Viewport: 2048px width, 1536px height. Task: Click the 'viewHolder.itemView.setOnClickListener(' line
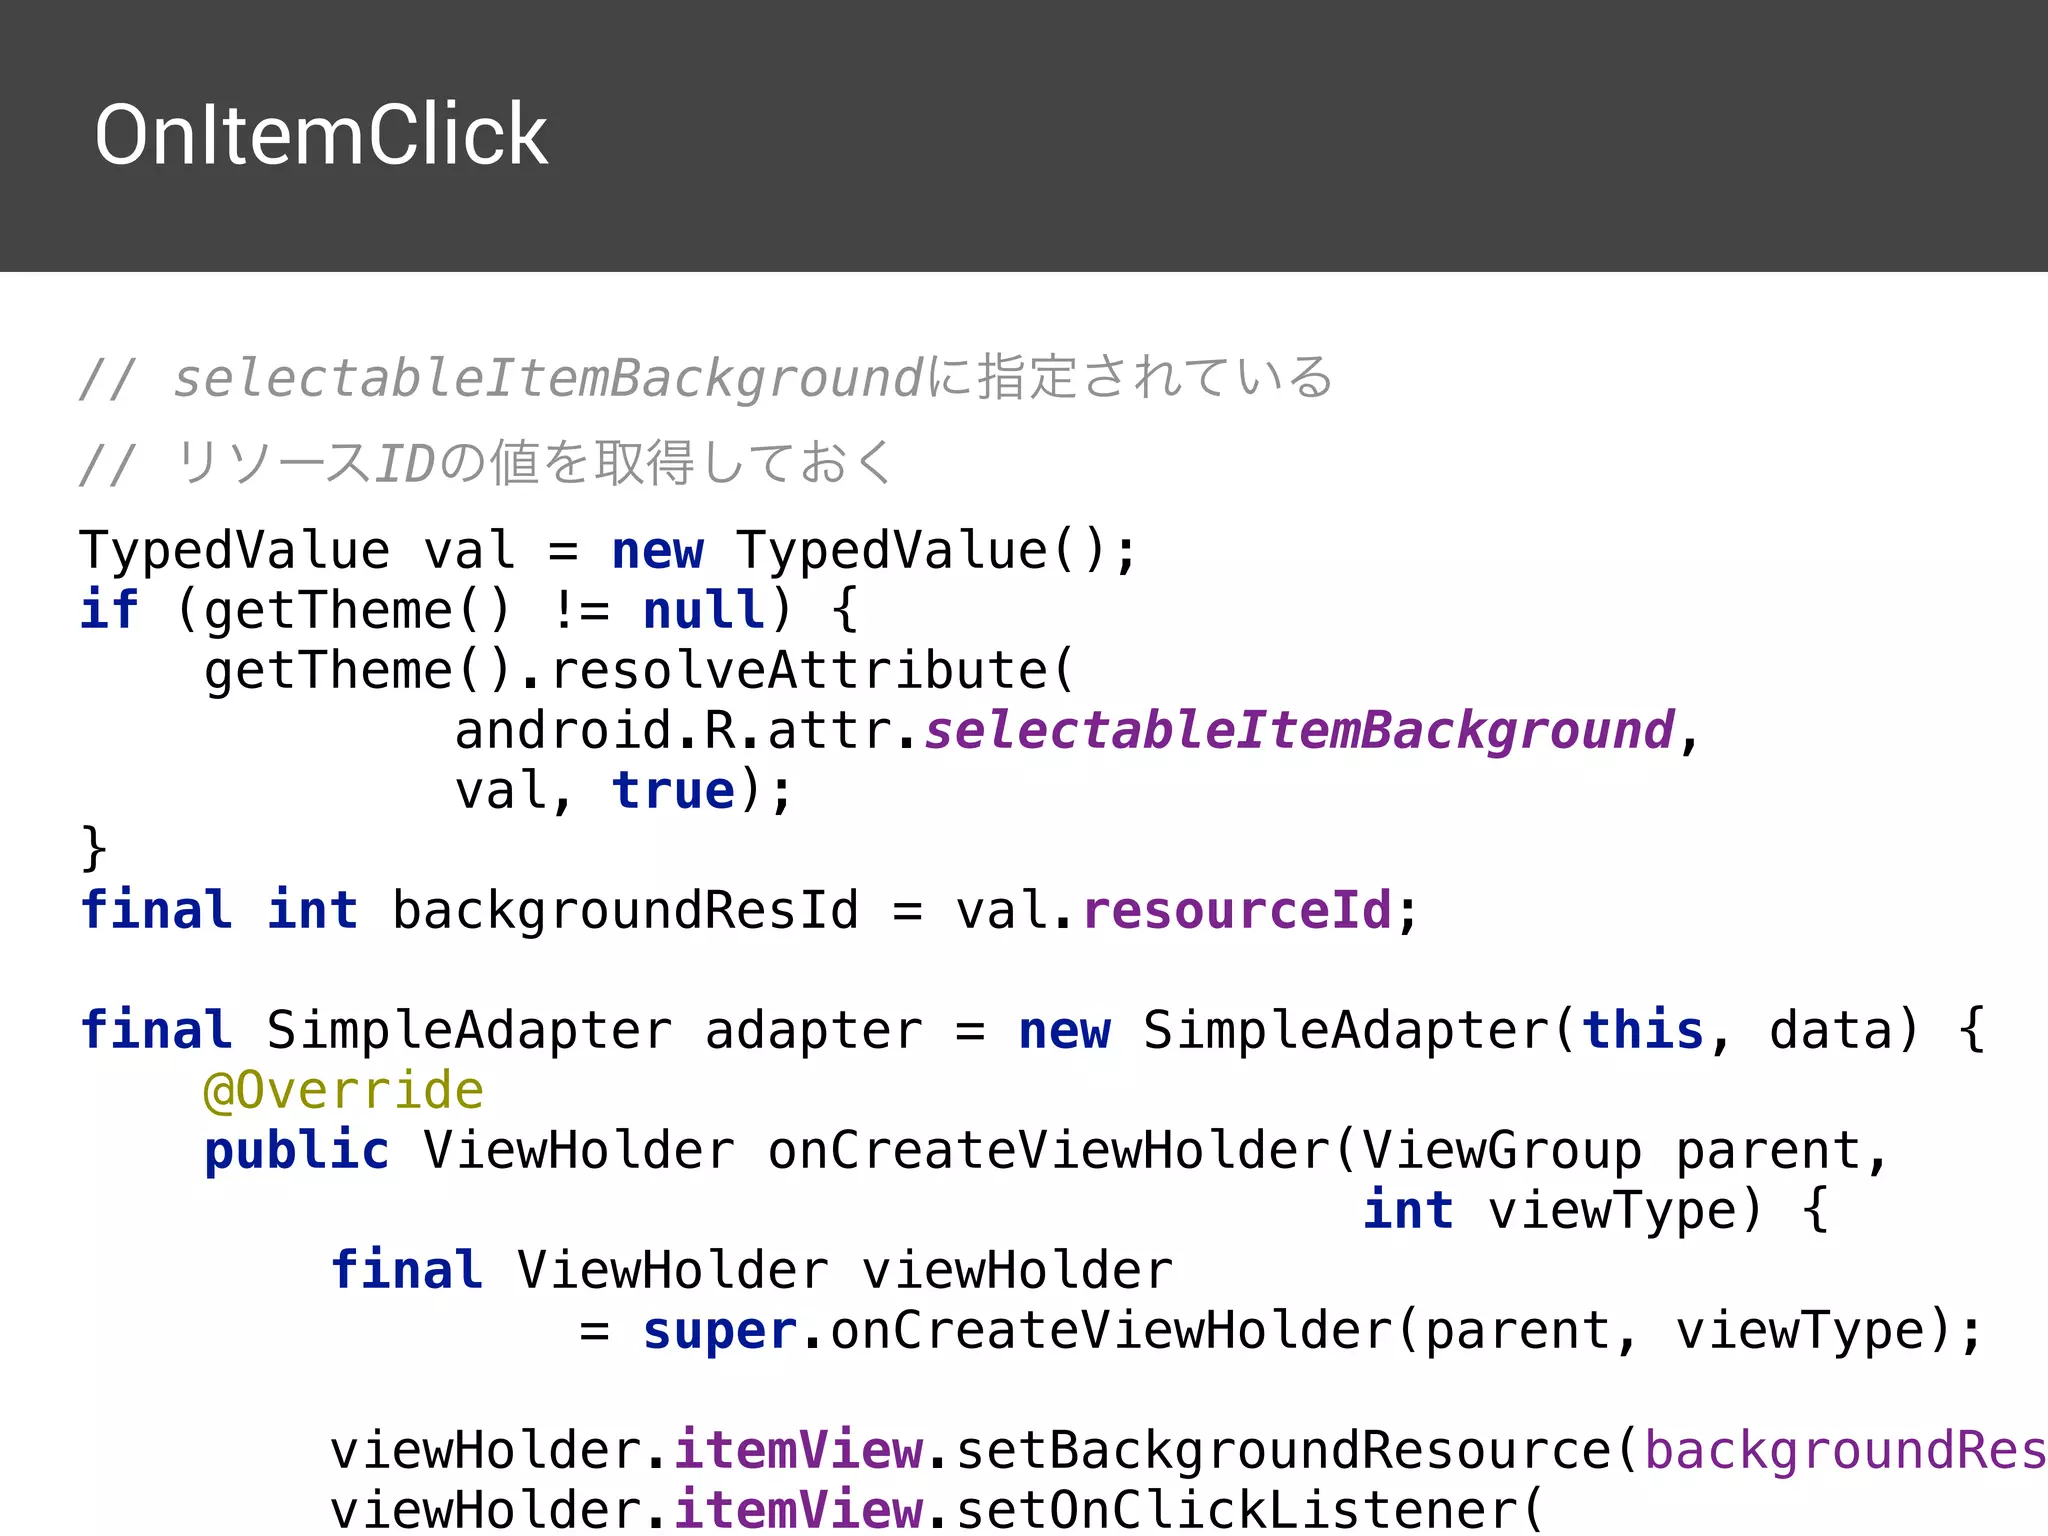pyautogui.click(x=938, y=1509)
